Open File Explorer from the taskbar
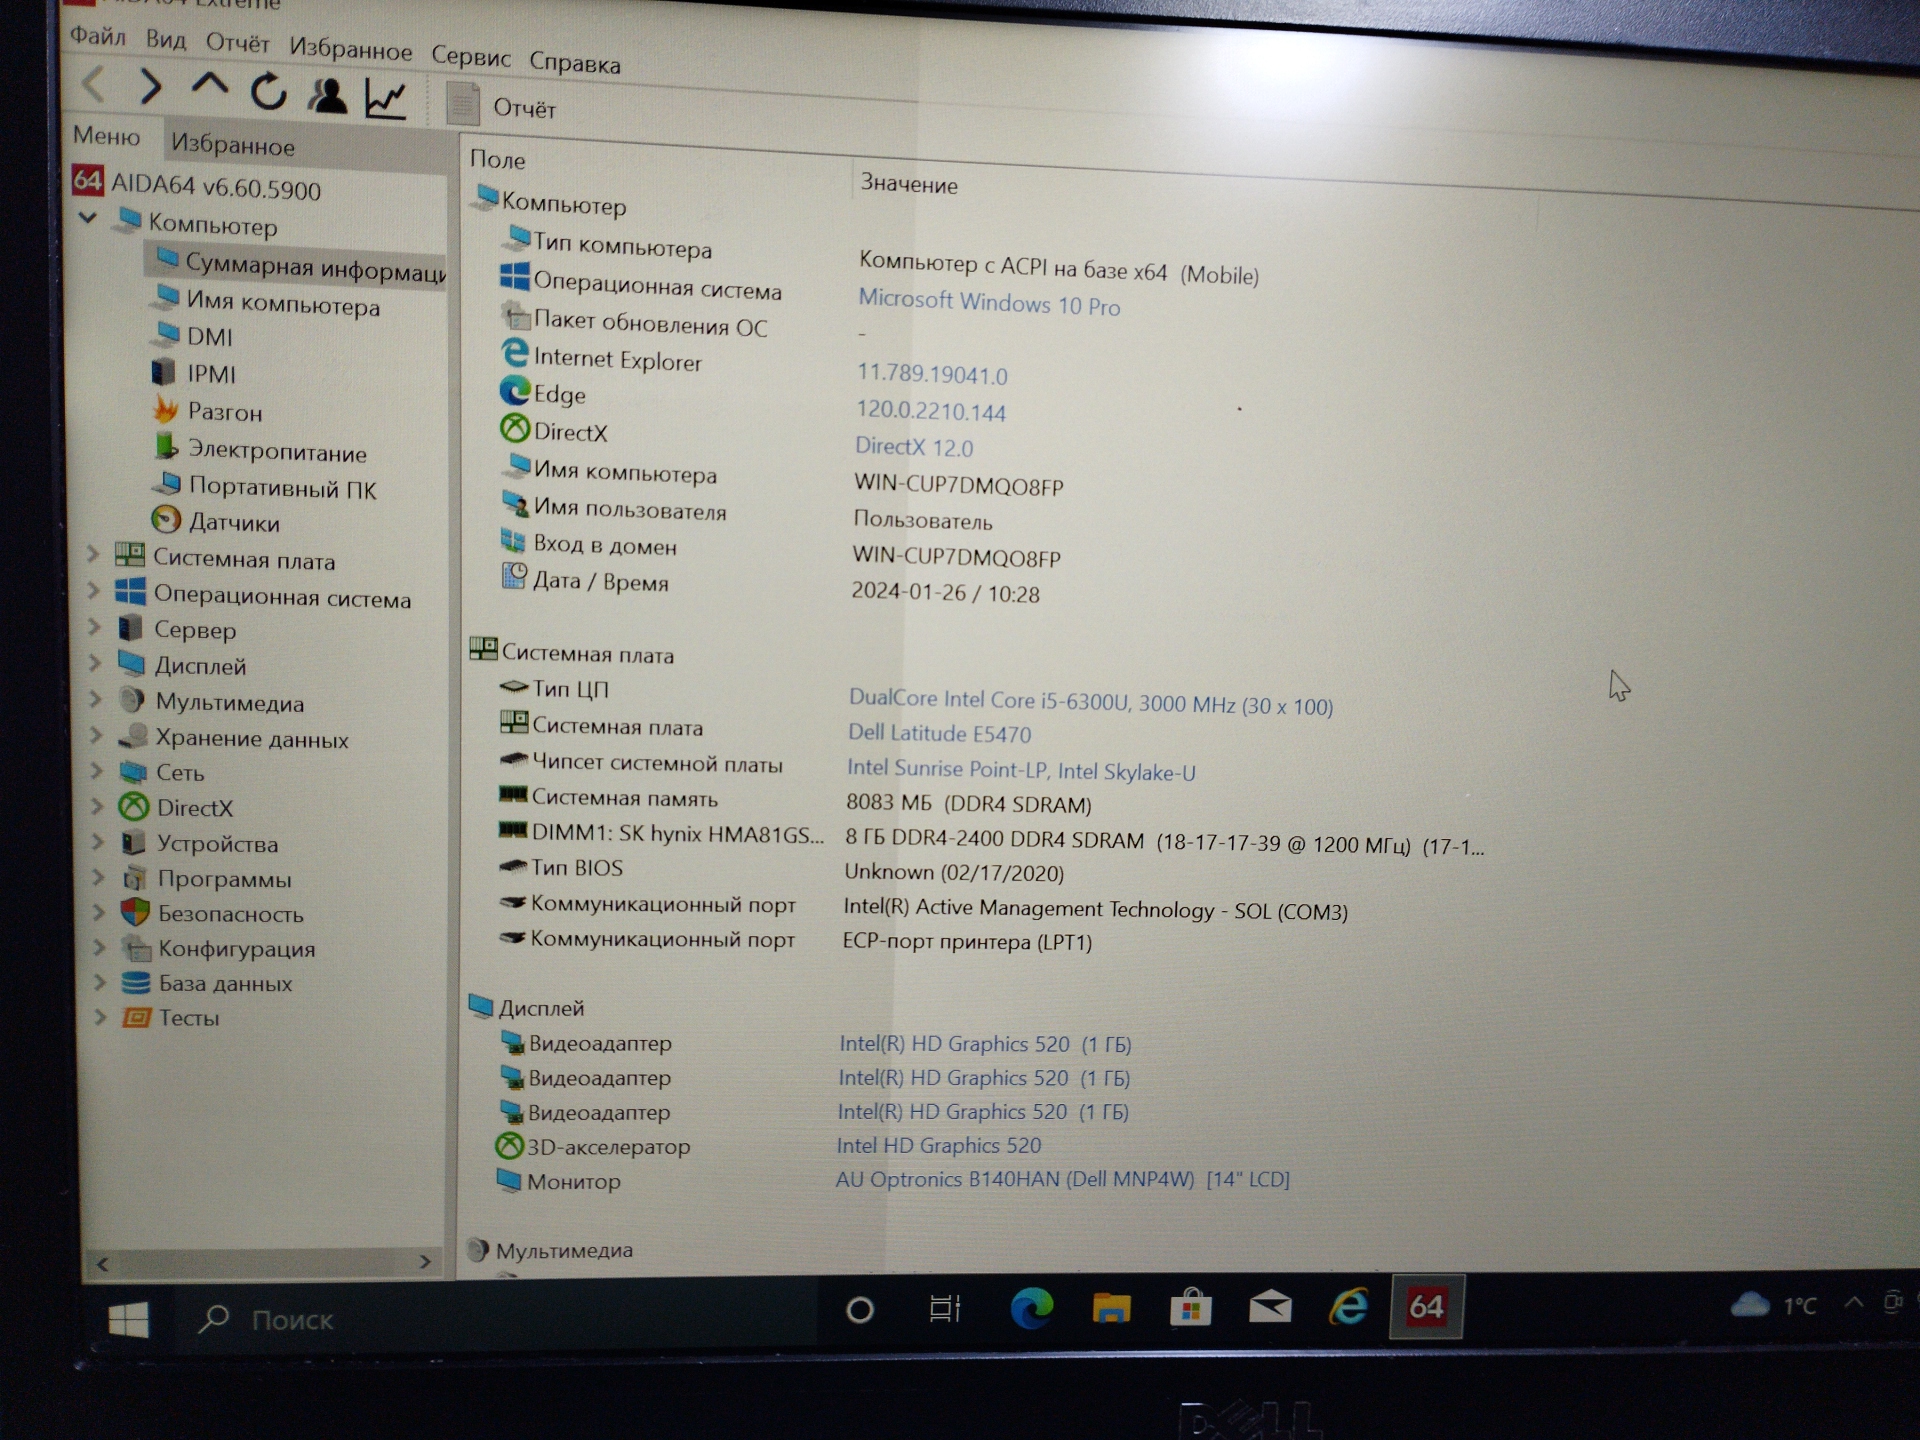The image size is (1920, 1440). click(x=1111, y=1307)
